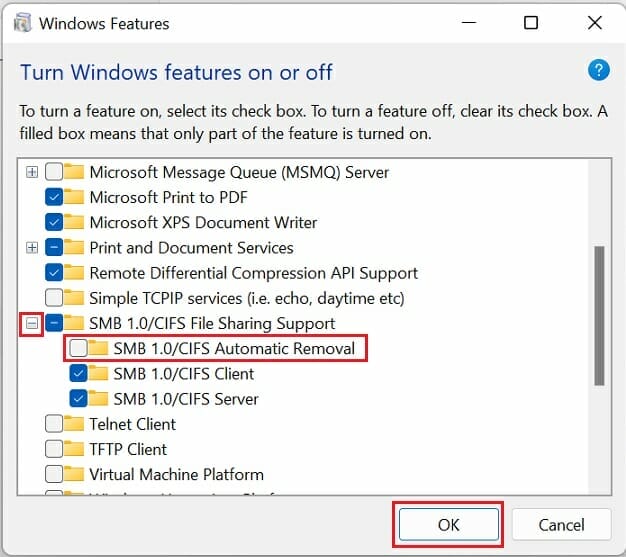Click the folder icon for TFTP Client
The height and width of the screenshot is (557, 626).
click(74, 449)
